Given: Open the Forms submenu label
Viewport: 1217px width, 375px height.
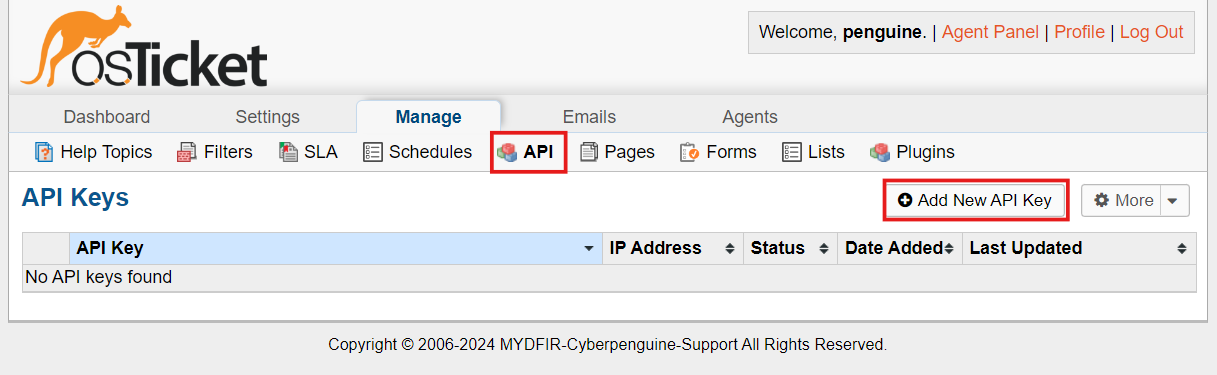Looking at the screenshot, I should (731, 152).
